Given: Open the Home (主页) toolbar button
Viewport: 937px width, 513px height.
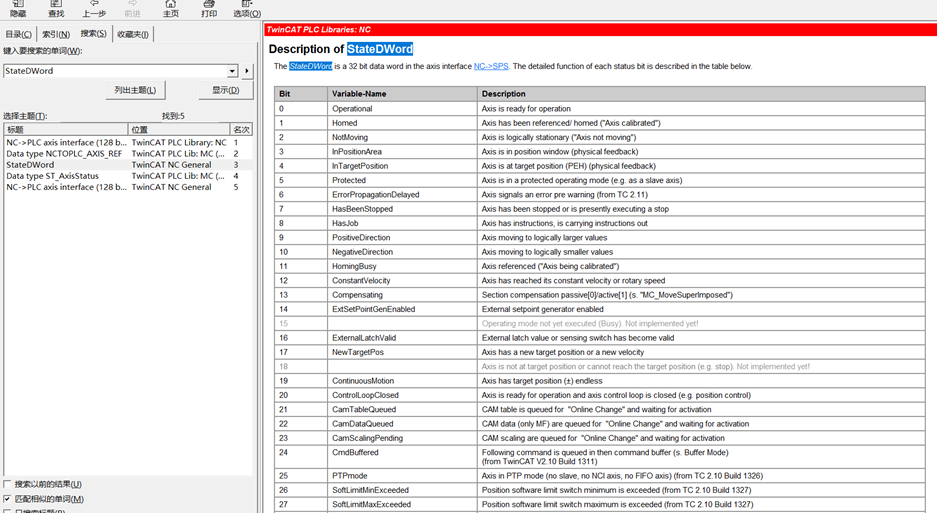Looking at the screenshot, I should pyautogui.click(x=170, y=9).
